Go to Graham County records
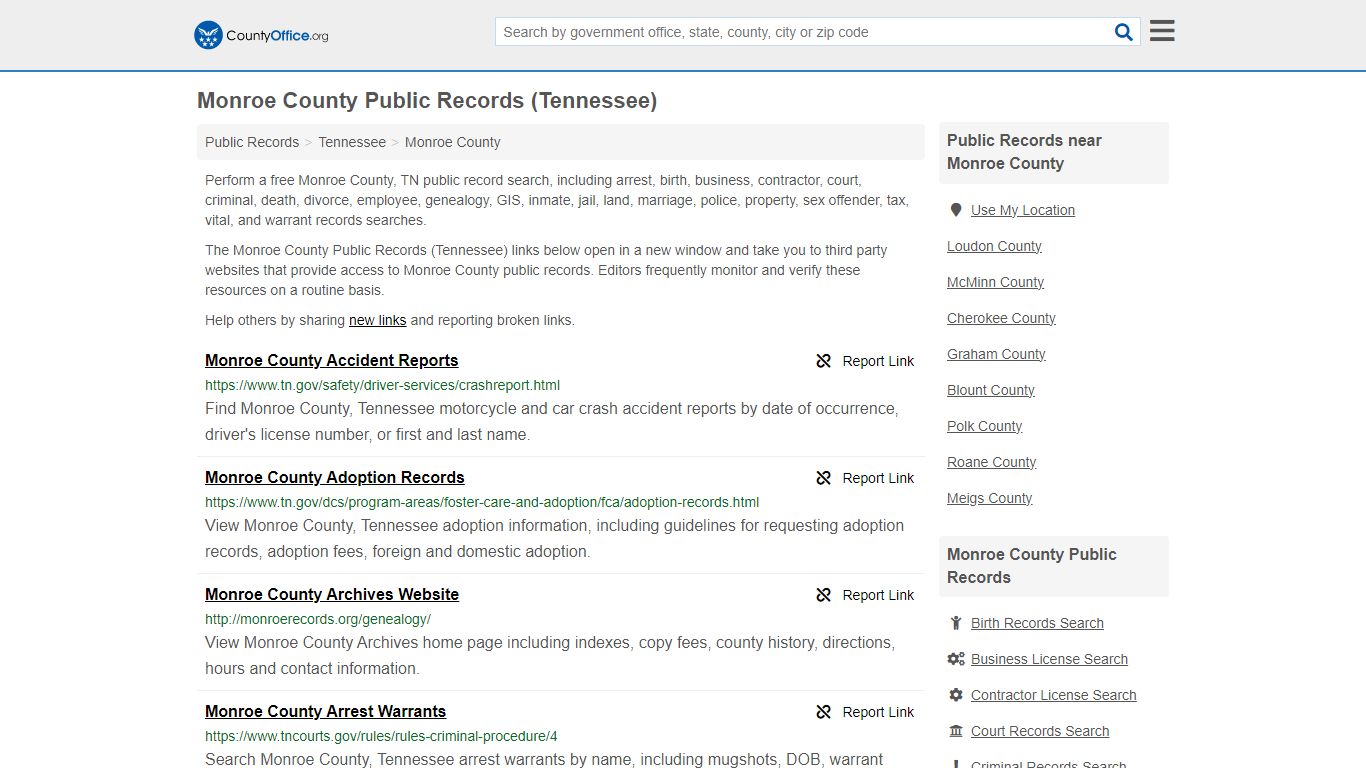Viewport: 1366px width, 768px height. pos(996,354)
